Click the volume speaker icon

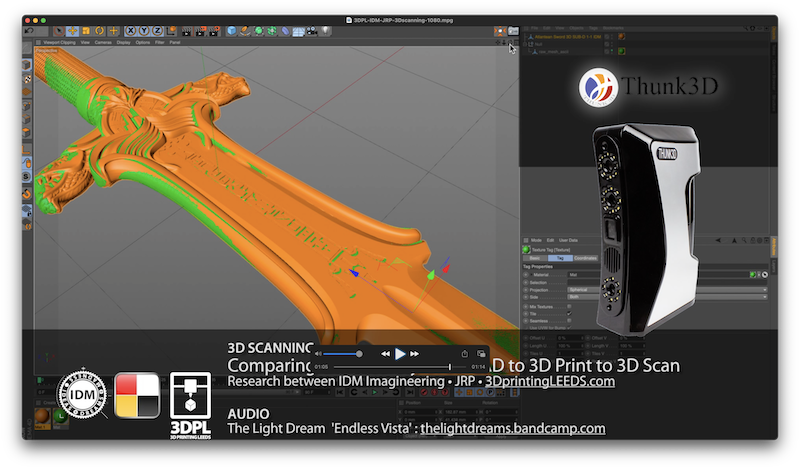pos(319,353)
